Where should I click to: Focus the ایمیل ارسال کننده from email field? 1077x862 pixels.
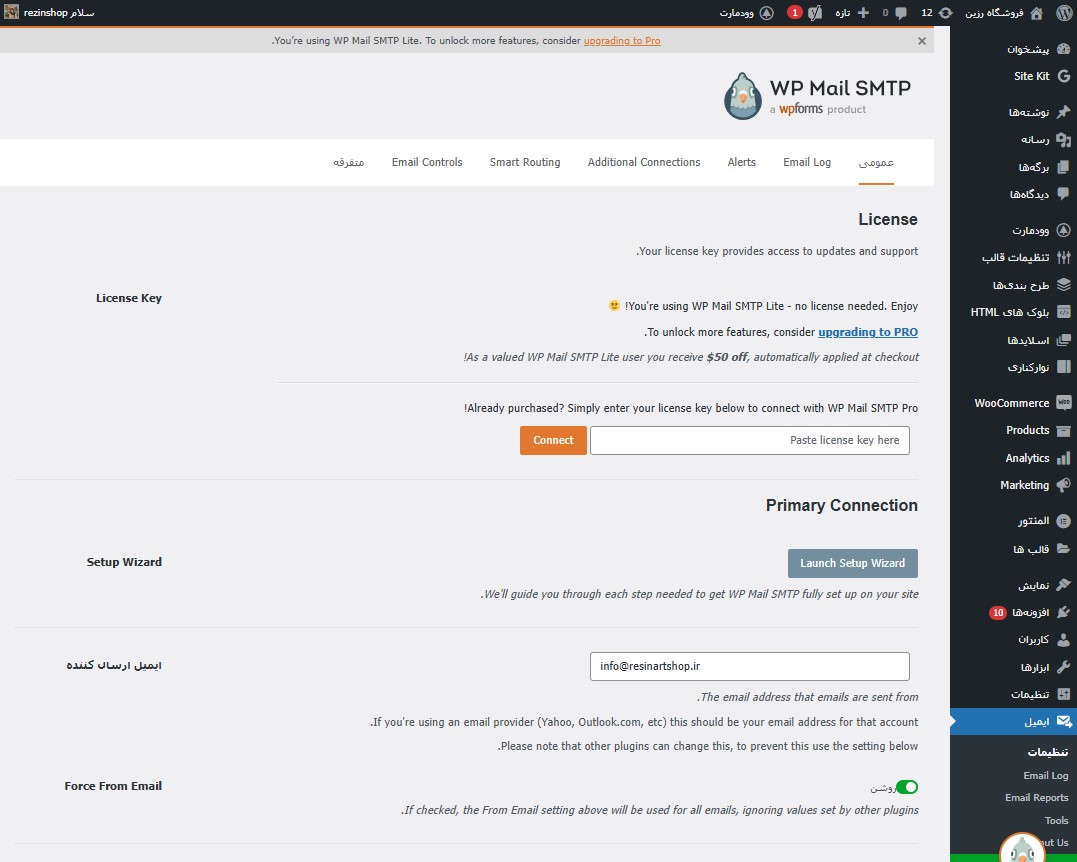[x=749, y=666]
